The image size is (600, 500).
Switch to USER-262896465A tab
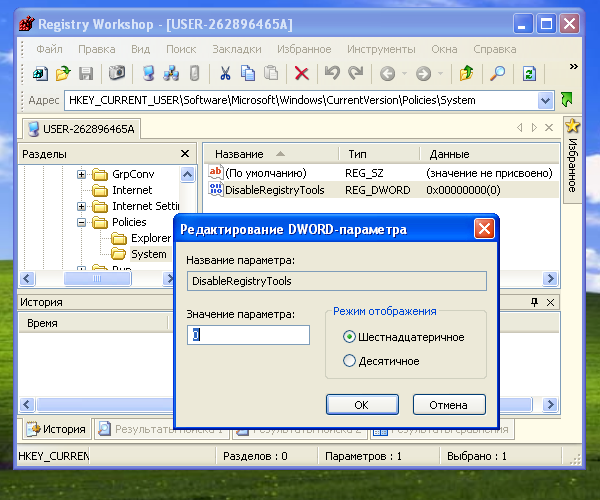pos(82,129)
